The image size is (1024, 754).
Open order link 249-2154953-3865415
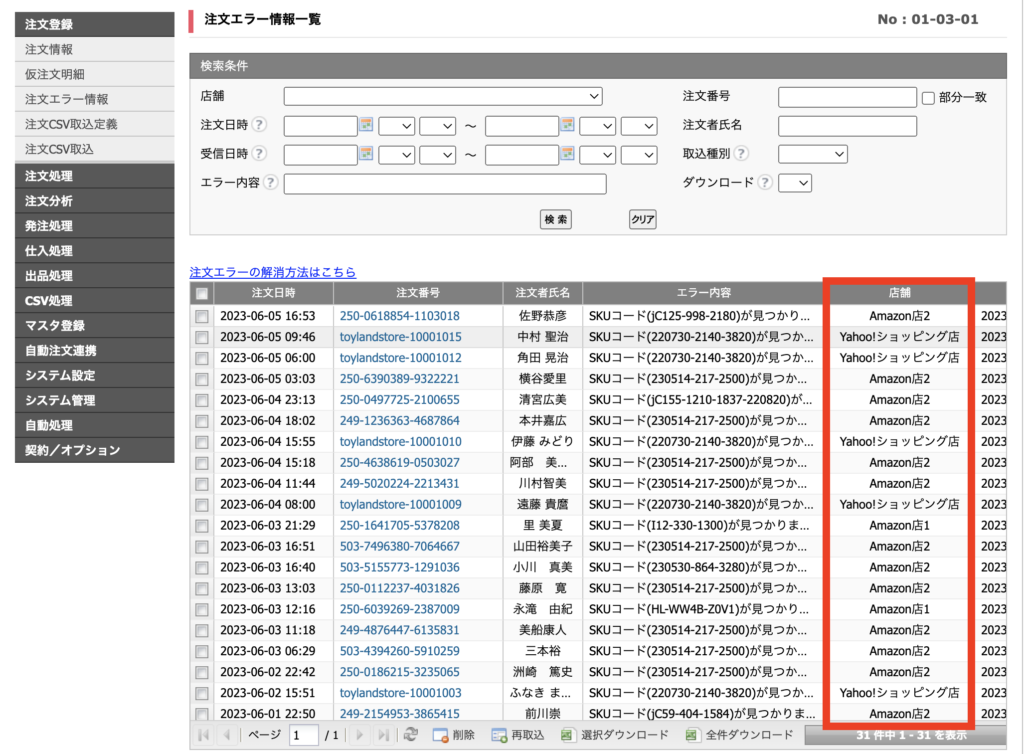[400, 714]
